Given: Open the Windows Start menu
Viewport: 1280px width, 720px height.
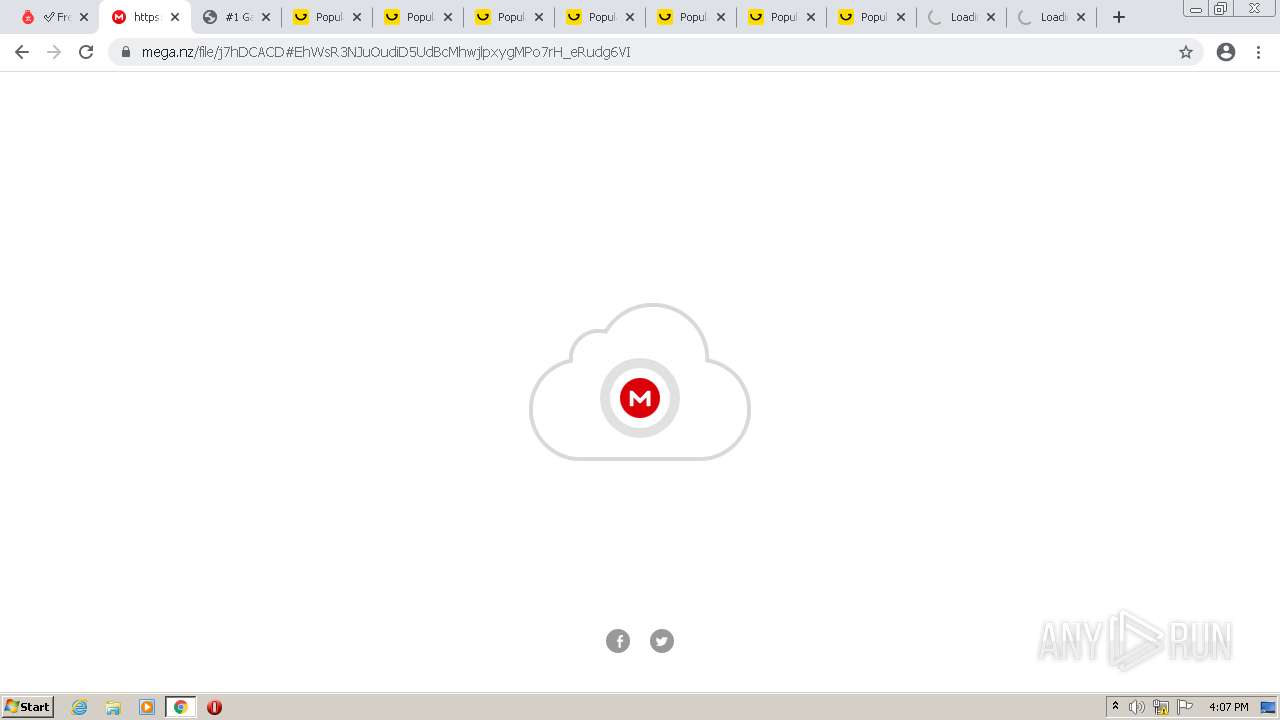Looking at the screenshot, I should point(28,707).
